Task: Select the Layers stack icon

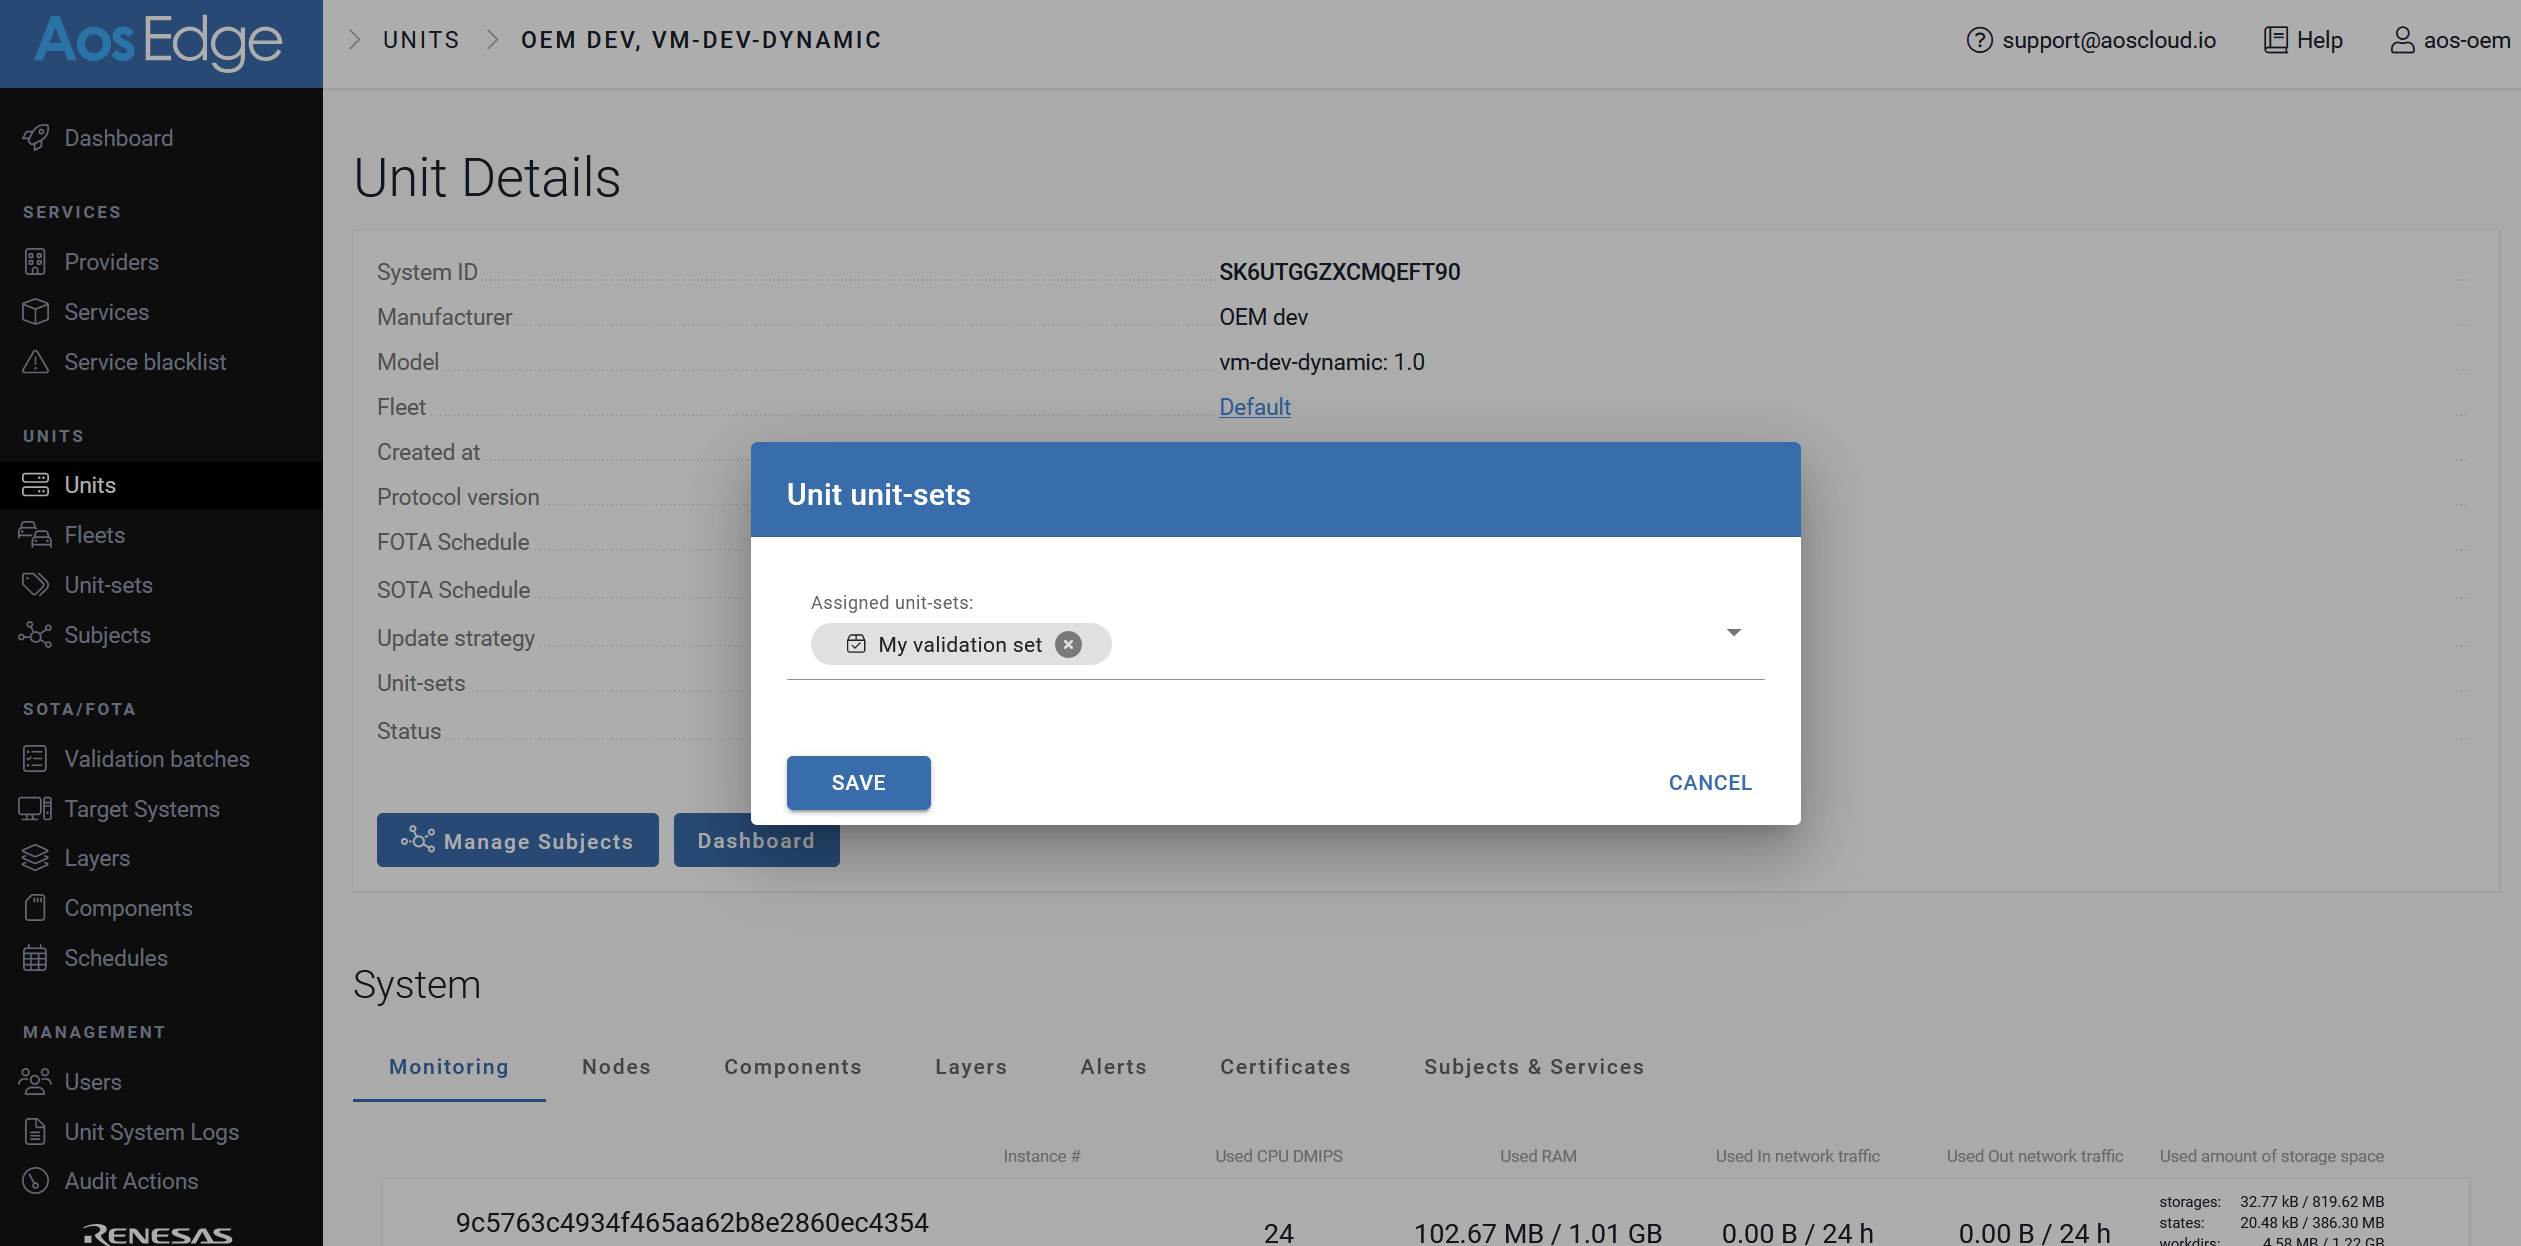Action: tap(36, 858)
